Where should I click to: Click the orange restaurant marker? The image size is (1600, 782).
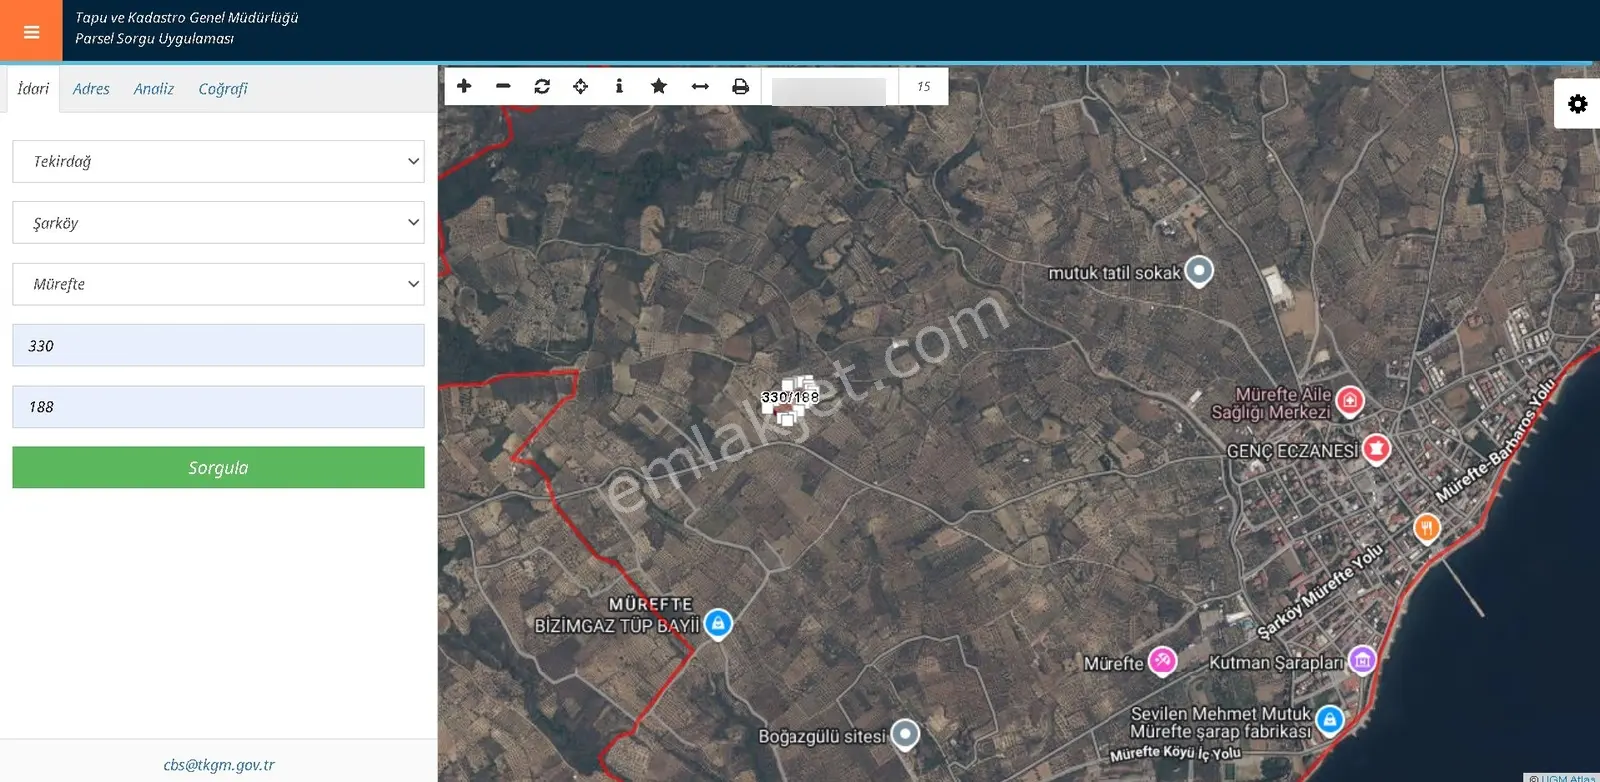1427,527
